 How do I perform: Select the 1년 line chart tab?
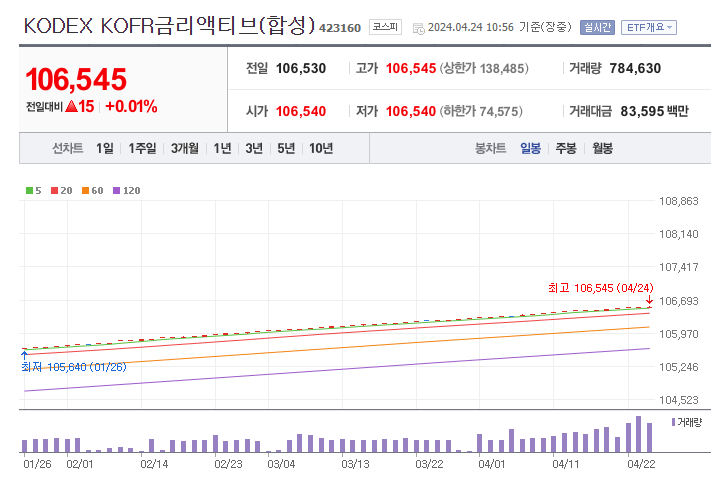pyautogui.click(x=222, y=148)
